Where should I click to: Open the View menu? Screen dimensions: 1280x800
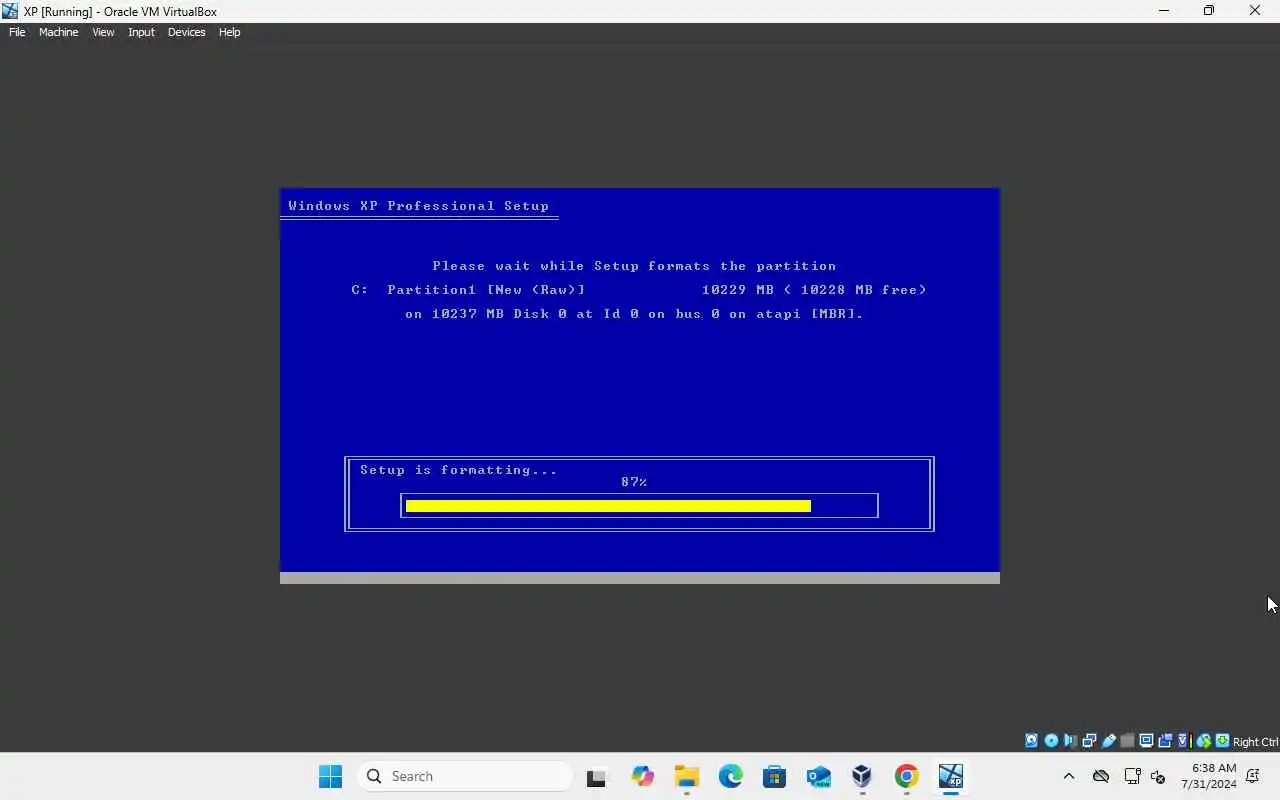[103, 32]
